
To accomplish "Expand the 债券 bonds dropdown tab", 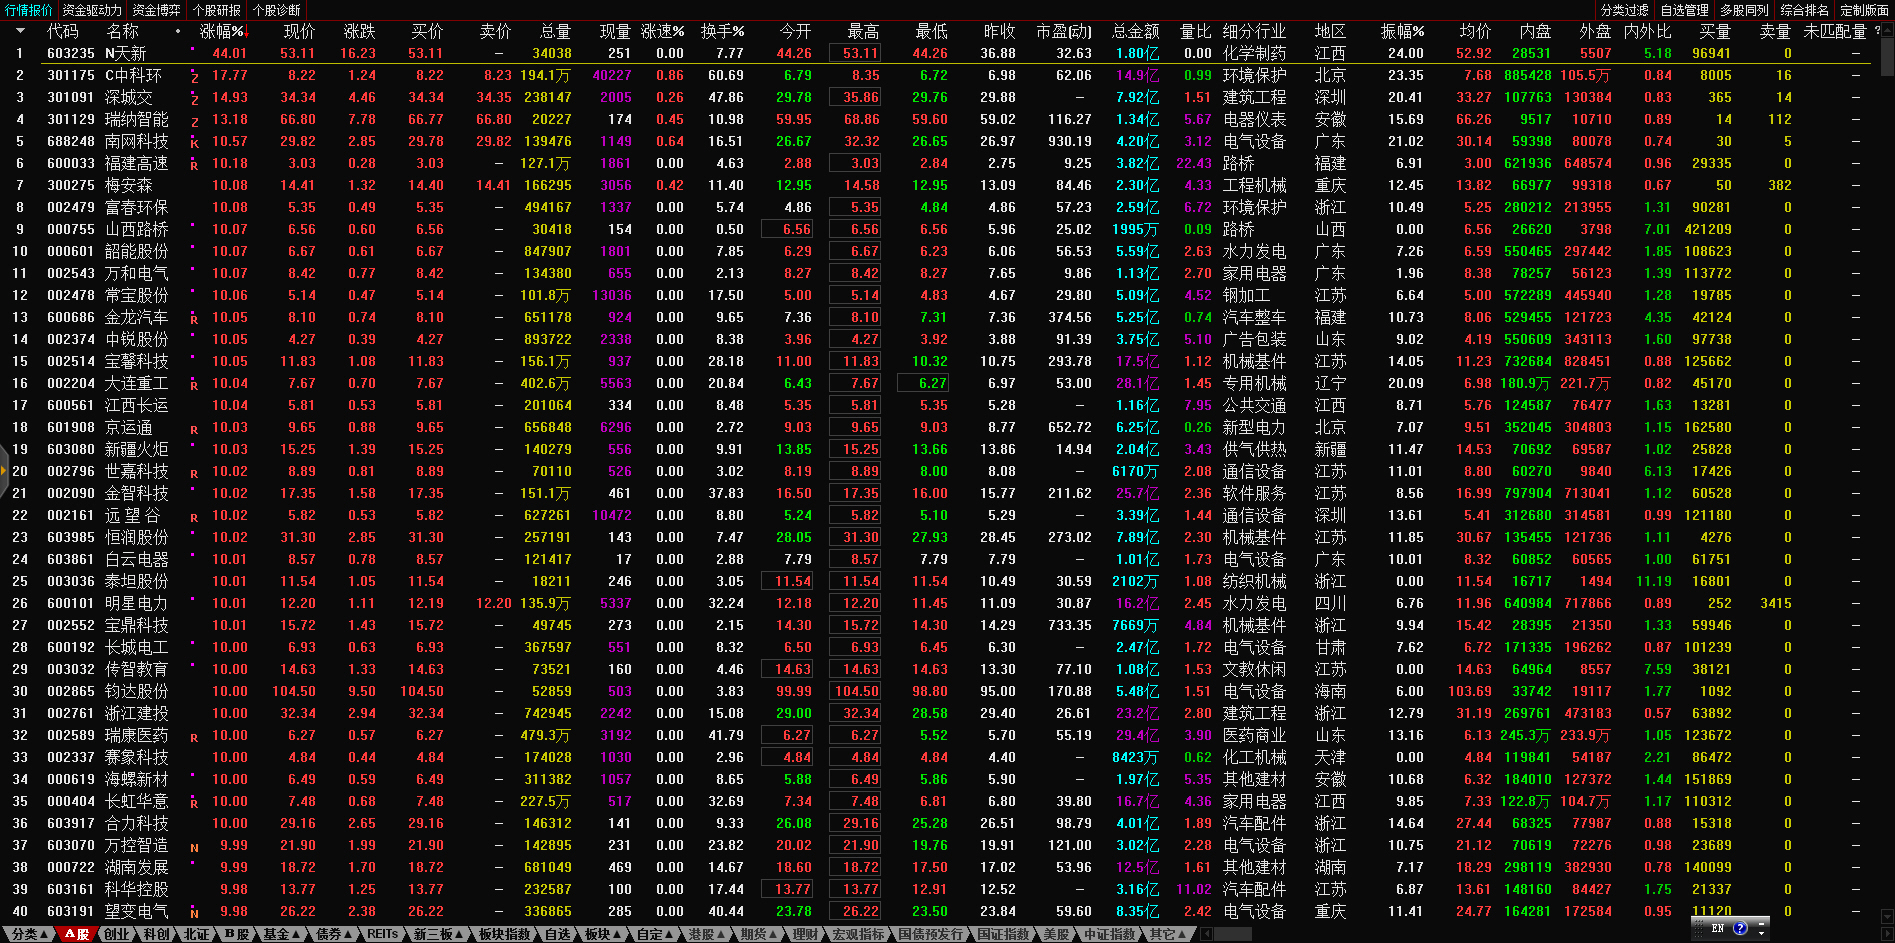I will coord(333,934).
